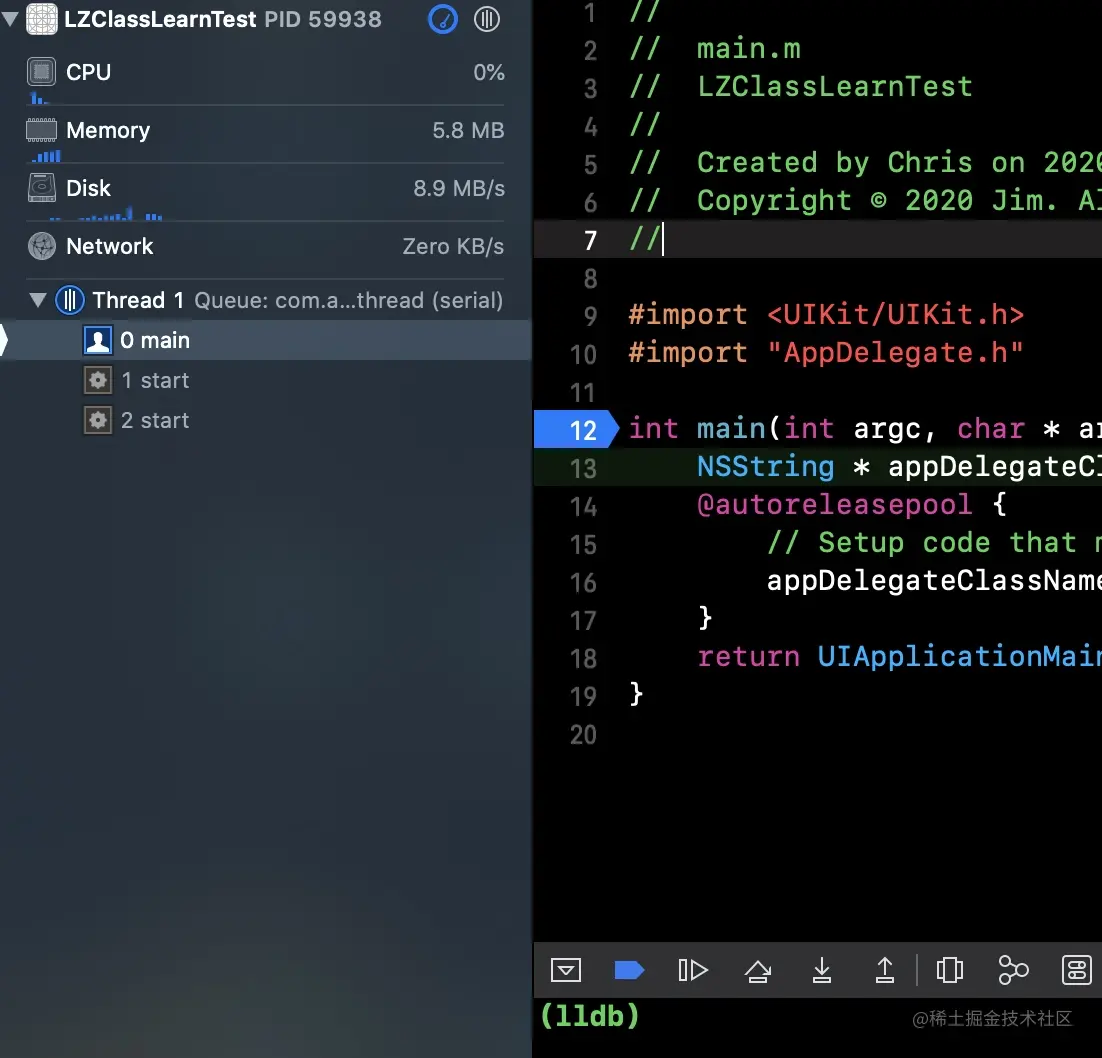Click the UIKit/UIKit.h import text
Viewport: 1102px width, 1058px height.
(895, 314)
